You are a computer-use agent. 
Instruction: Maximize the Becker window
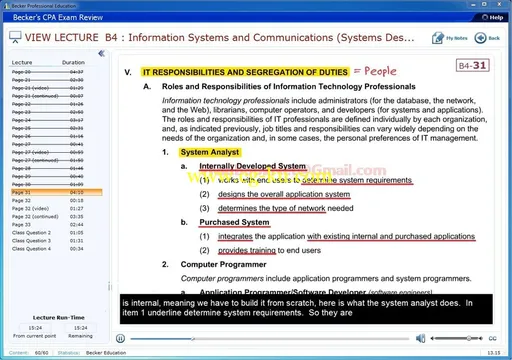pos(484,4)
